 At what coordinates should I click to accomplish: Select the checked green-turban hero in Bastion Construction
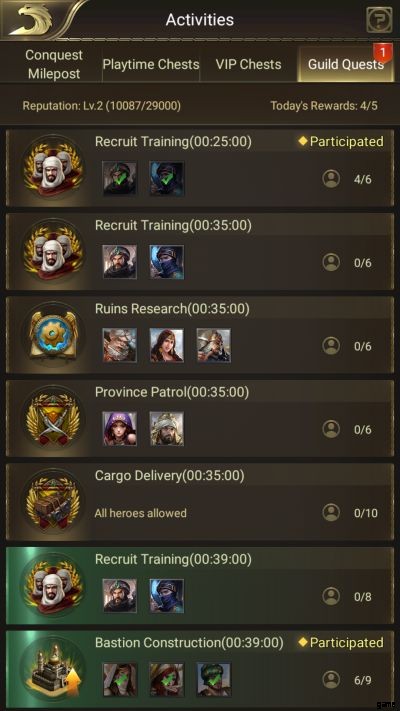tap(214, 679)
